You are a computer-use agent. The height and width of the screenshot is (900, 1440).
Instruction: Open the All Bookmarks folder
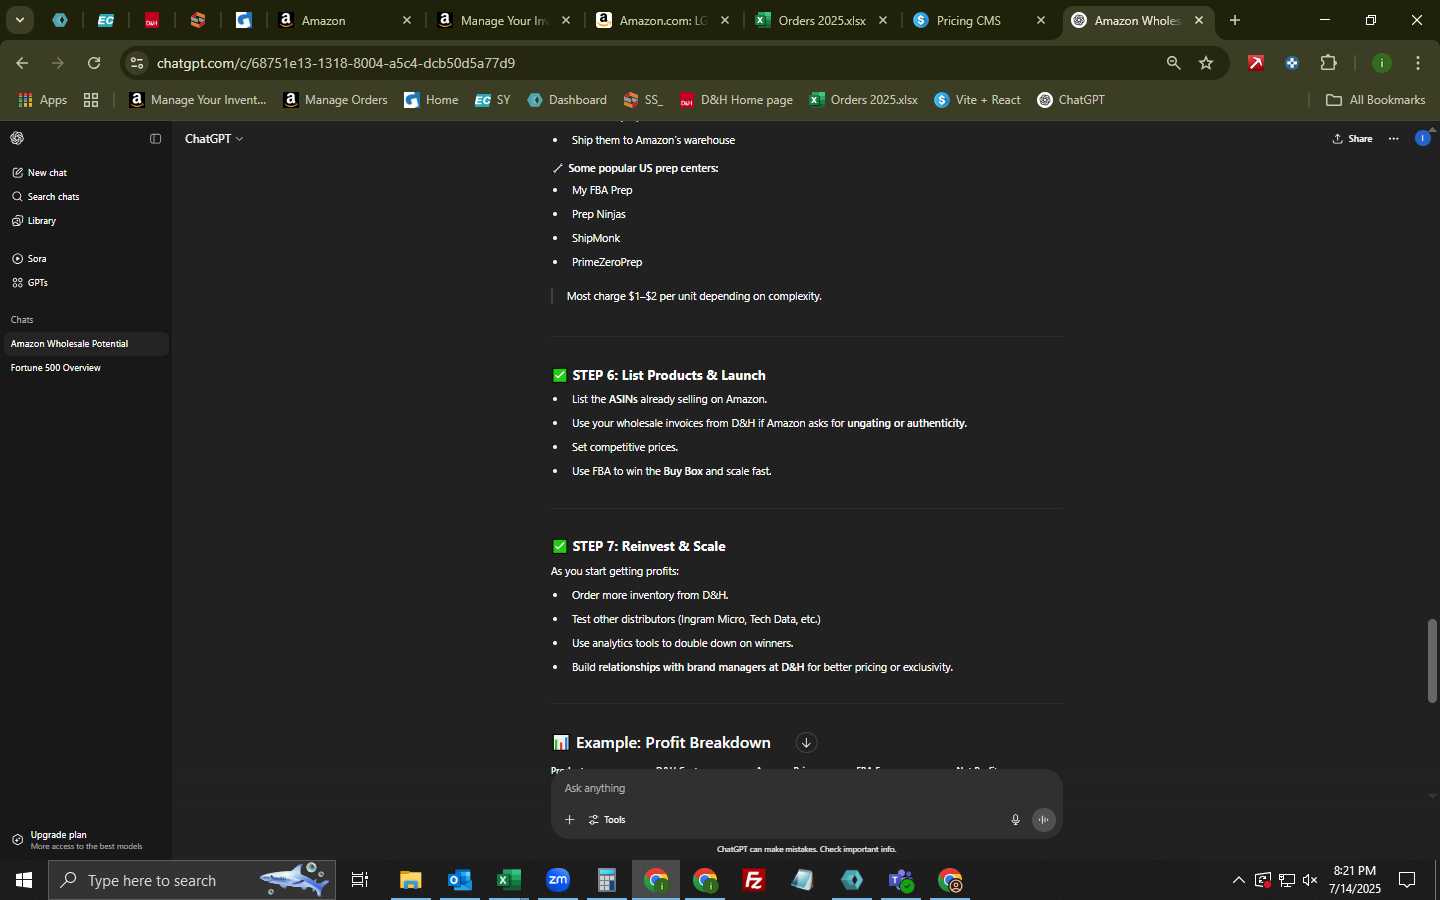[1375, 100]
